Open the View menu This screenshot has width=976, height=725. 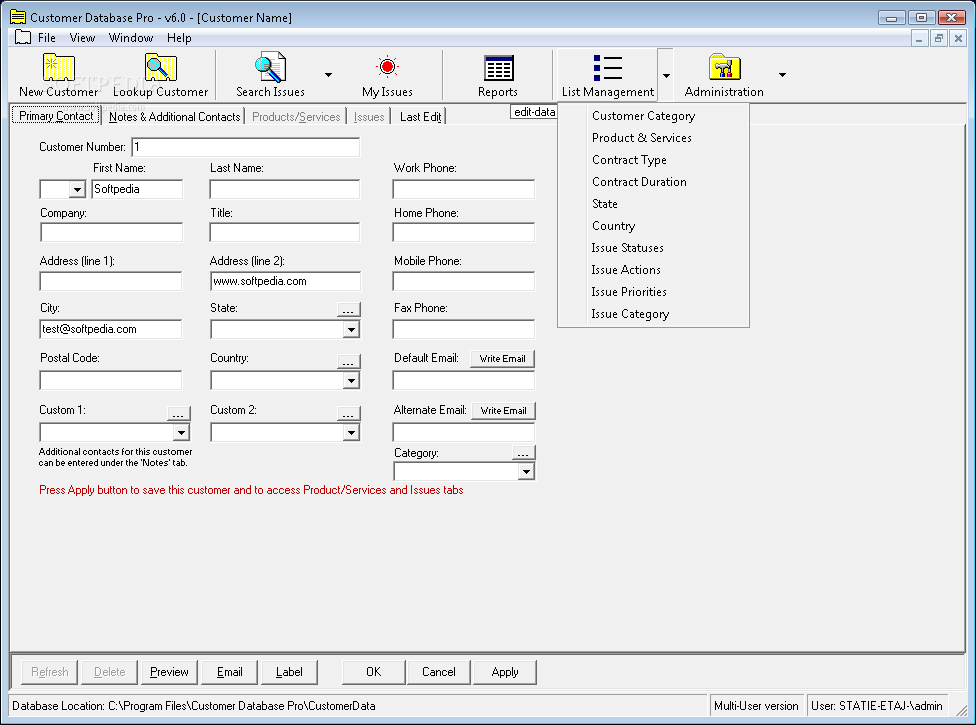coord(82,38)
